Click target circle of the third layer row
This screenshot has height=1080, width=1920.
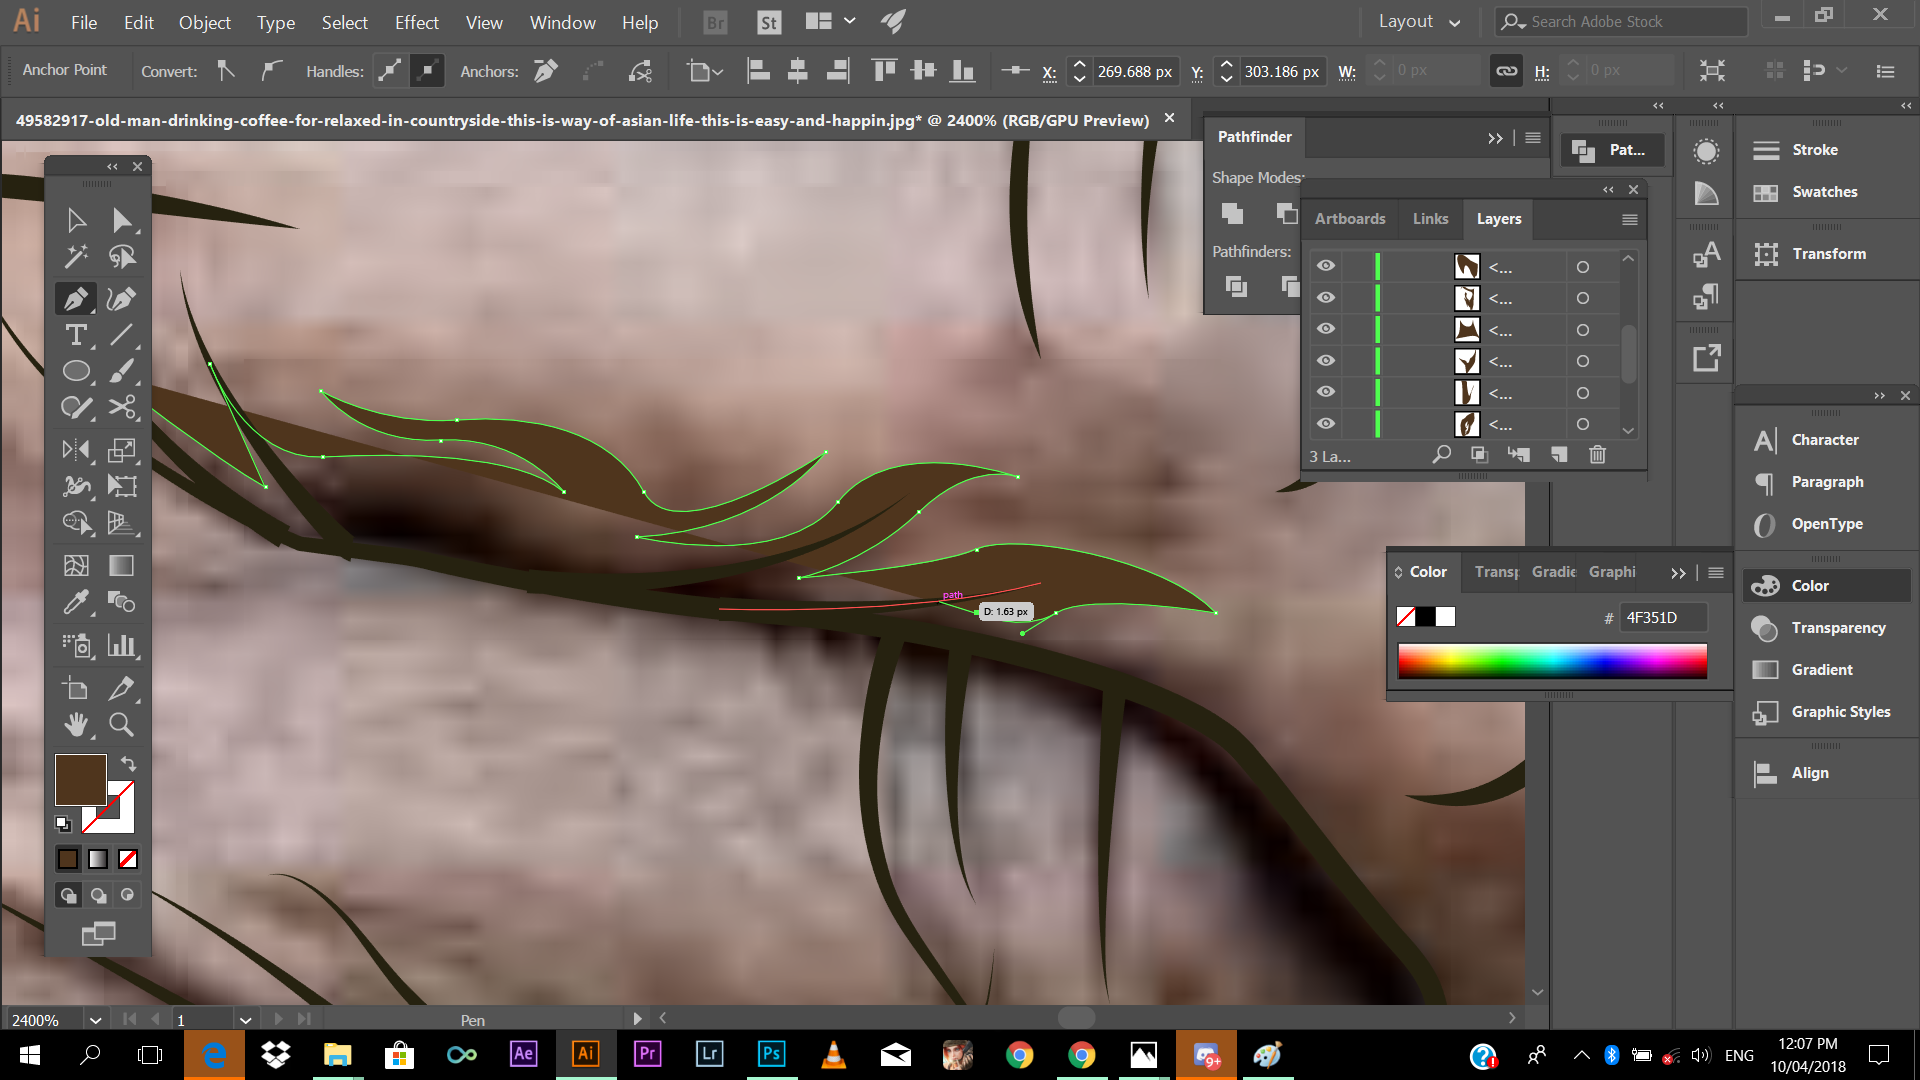1583,330
